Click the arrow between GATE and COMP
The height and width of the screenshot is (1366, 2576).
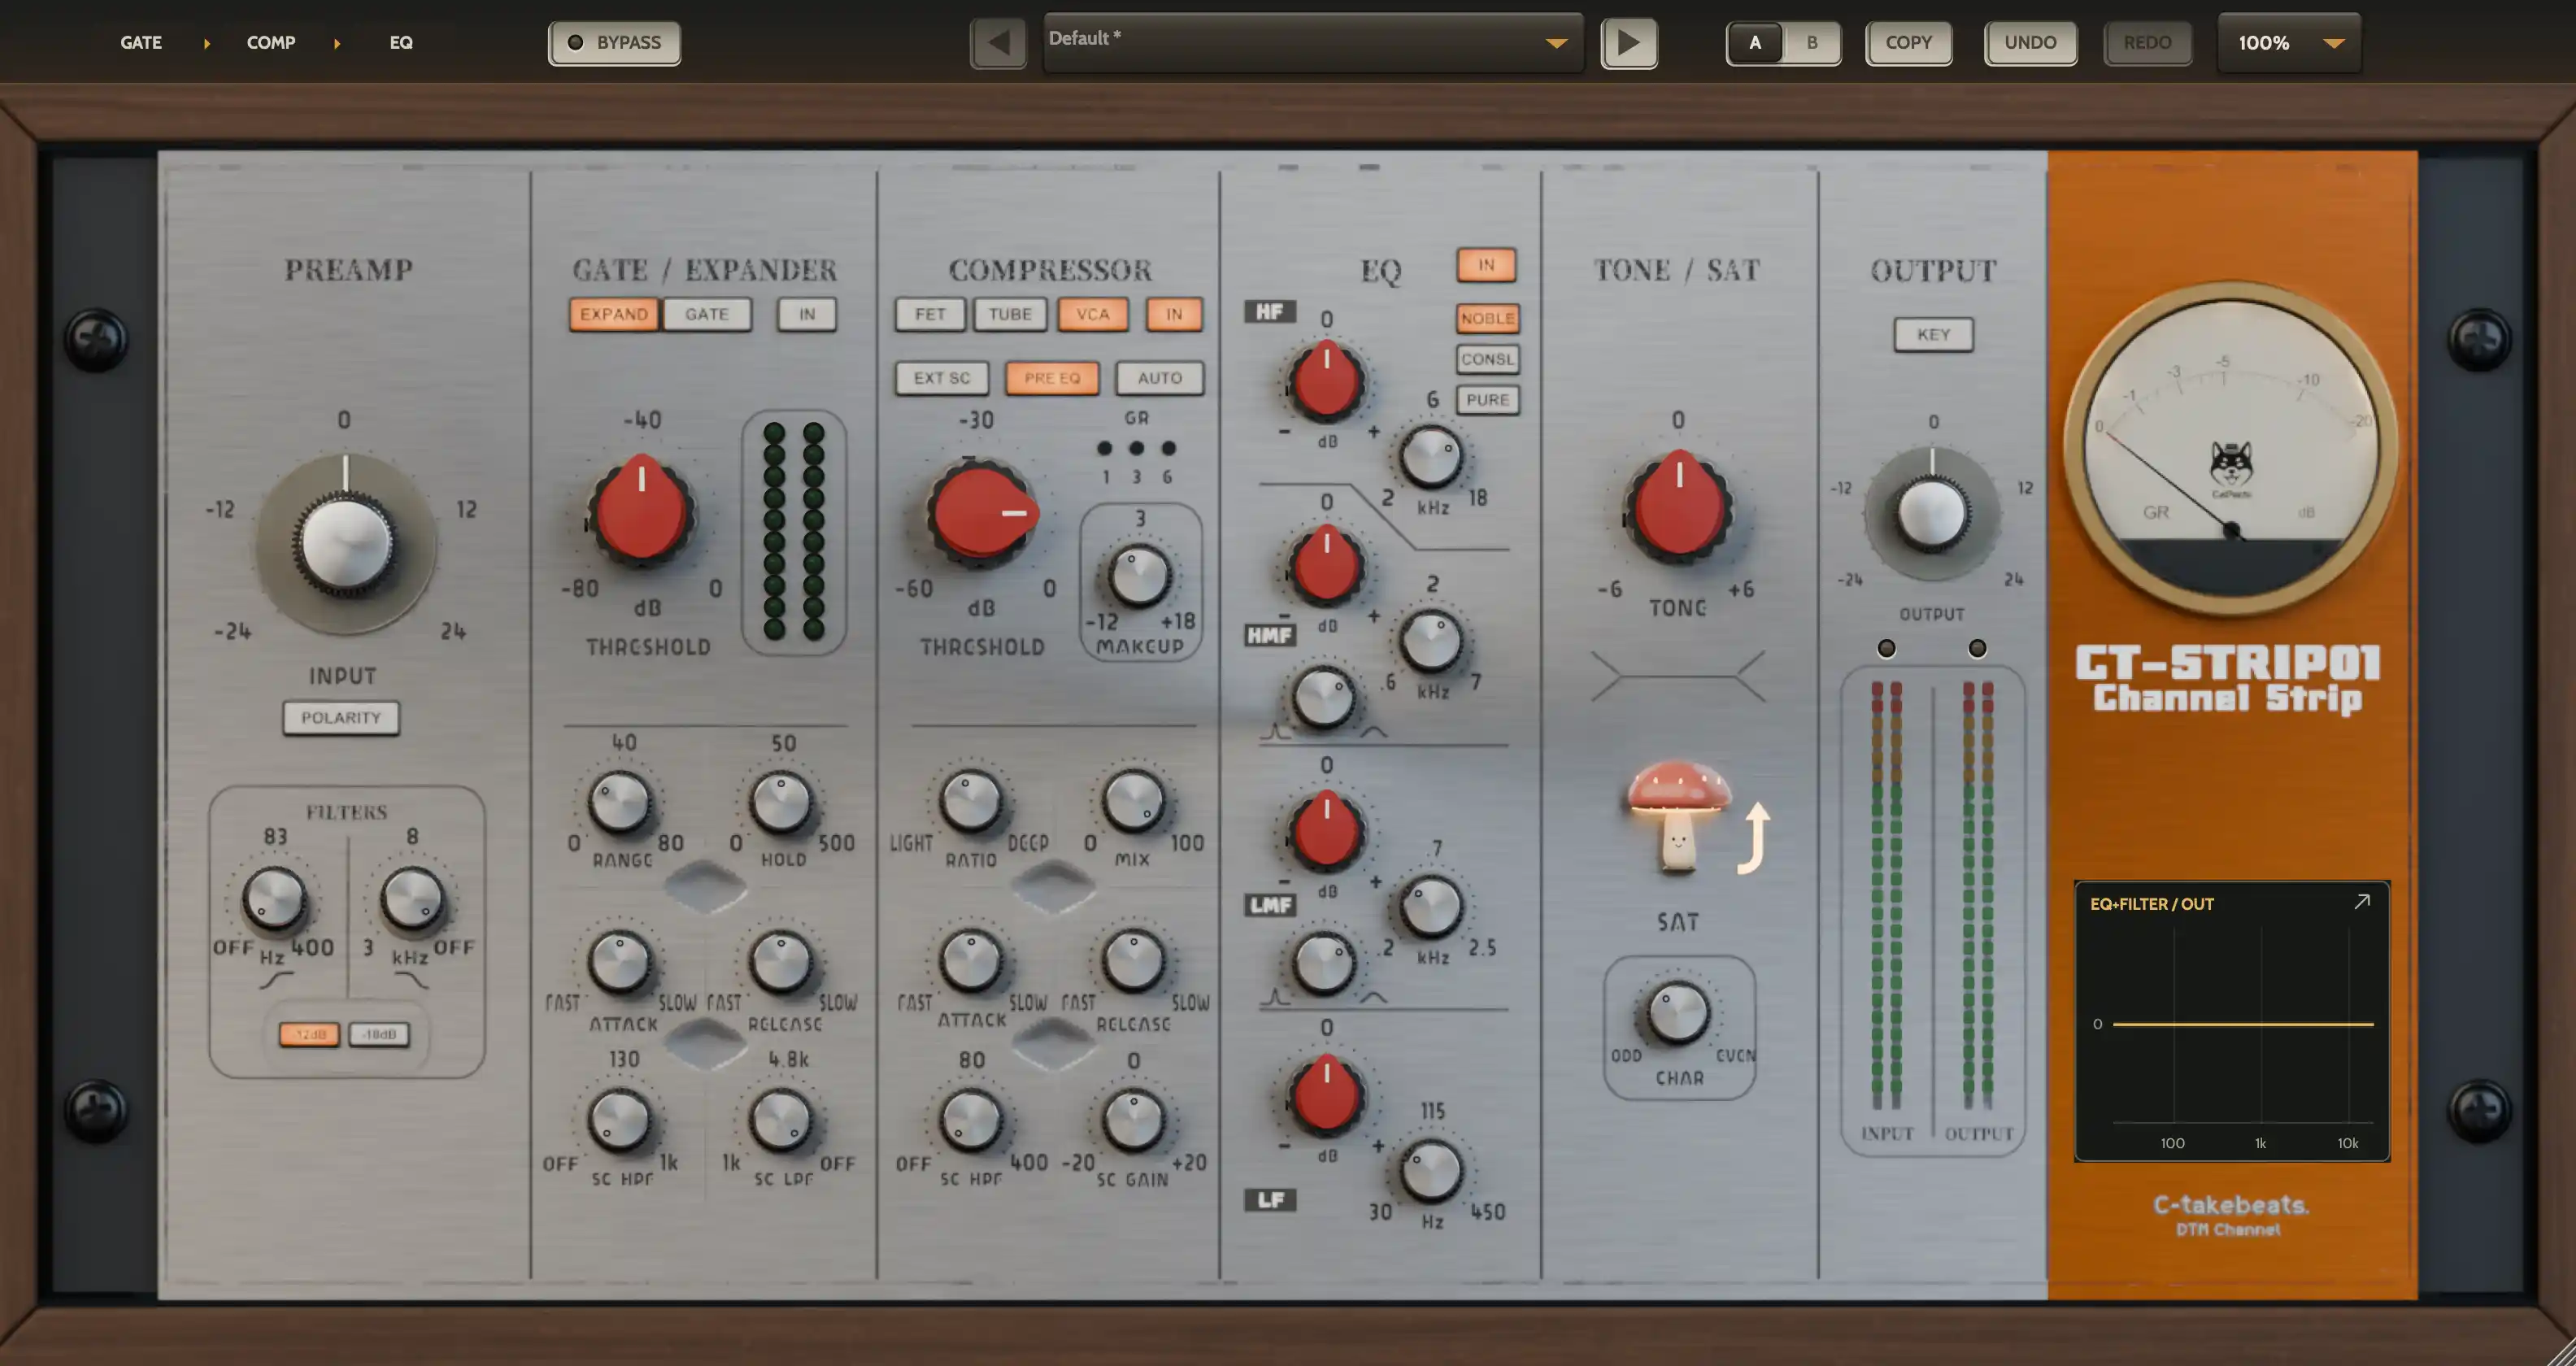207,43
